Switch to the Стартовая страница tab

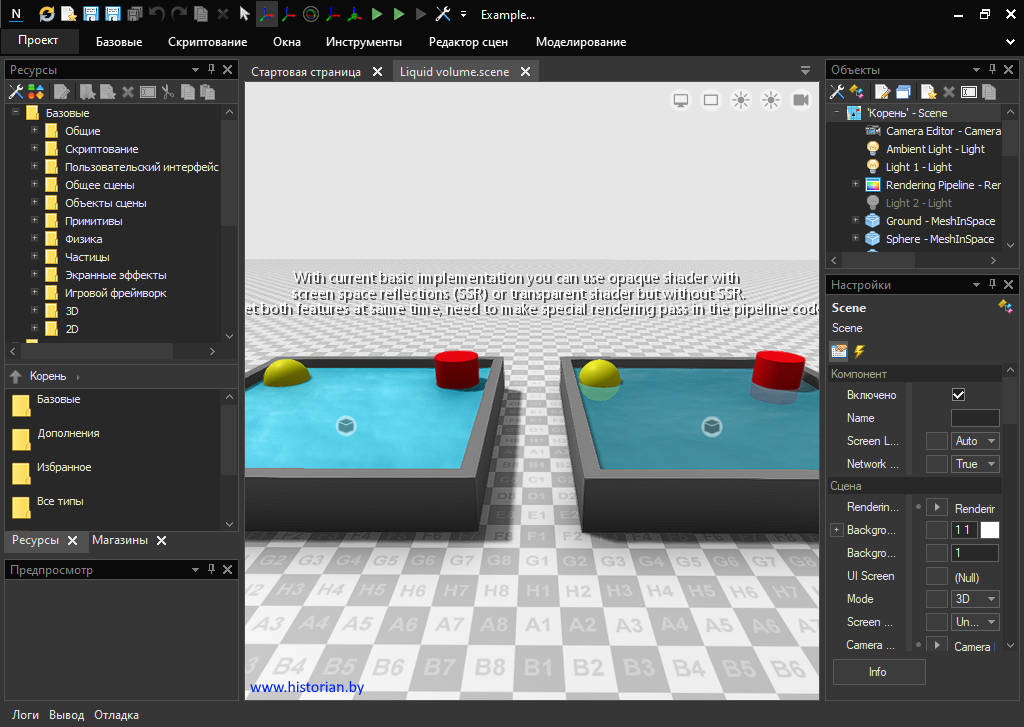click(x=305, y=72)
